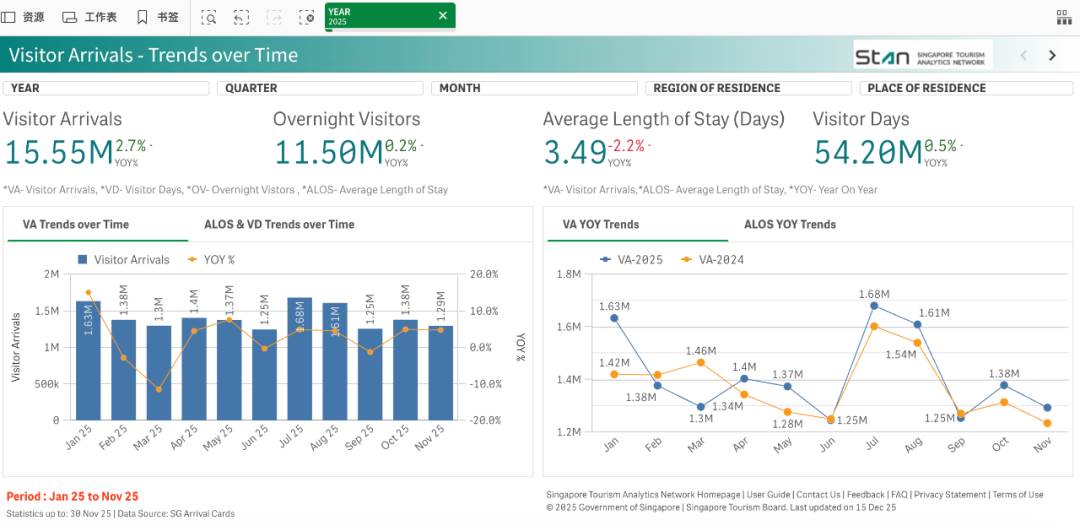Expand the MONTH filter
The width and height of the screenshot is (1080, 526).
[536, 88]
